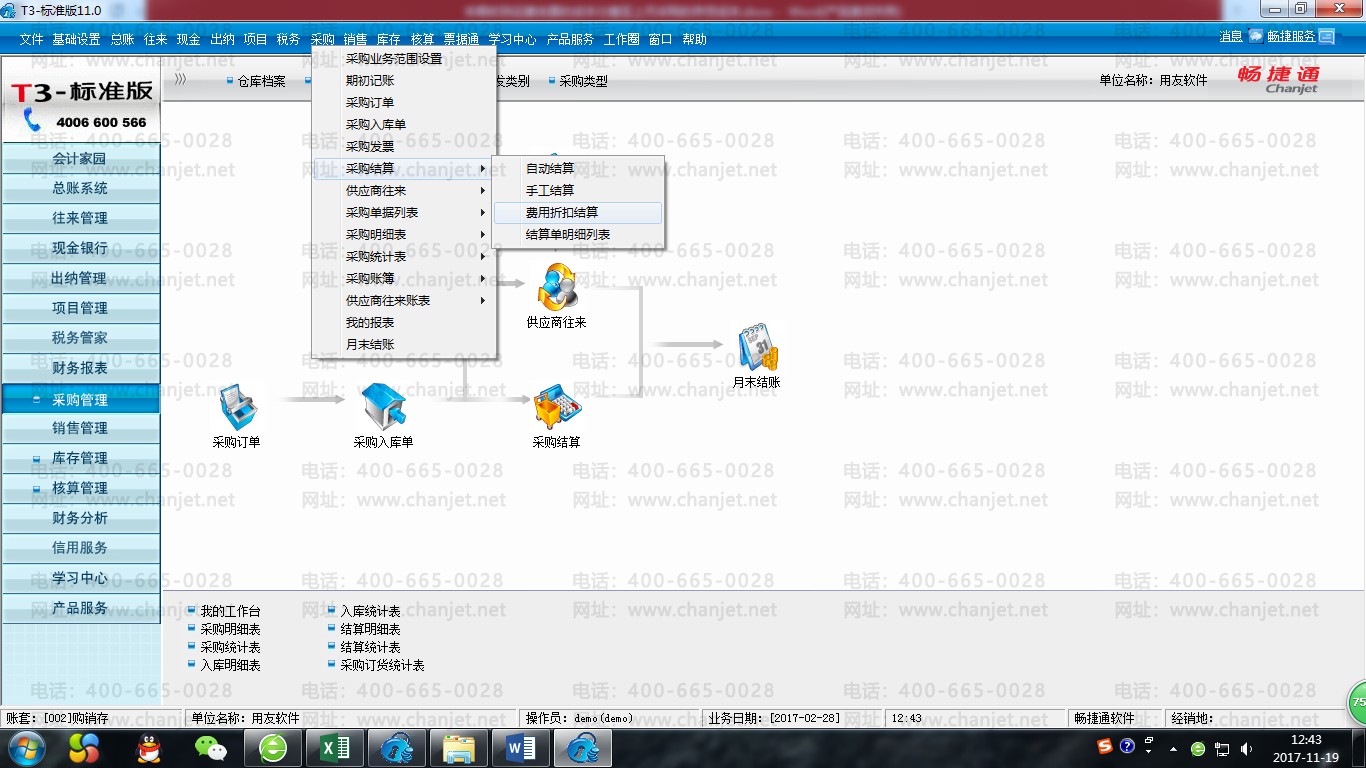Select 手工结算 from the submenu
The height and width of the screenshot is (768, 1366).
click(x=578, y=190)
